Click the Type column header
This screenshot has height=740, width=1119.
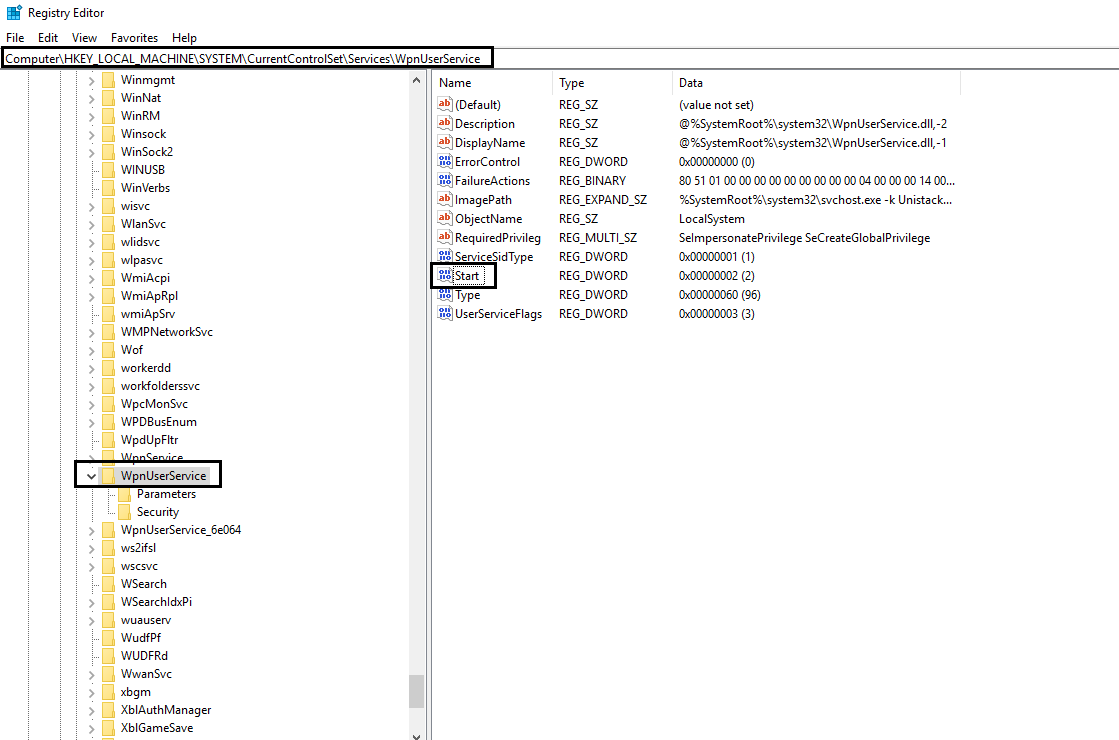(612, 83)
